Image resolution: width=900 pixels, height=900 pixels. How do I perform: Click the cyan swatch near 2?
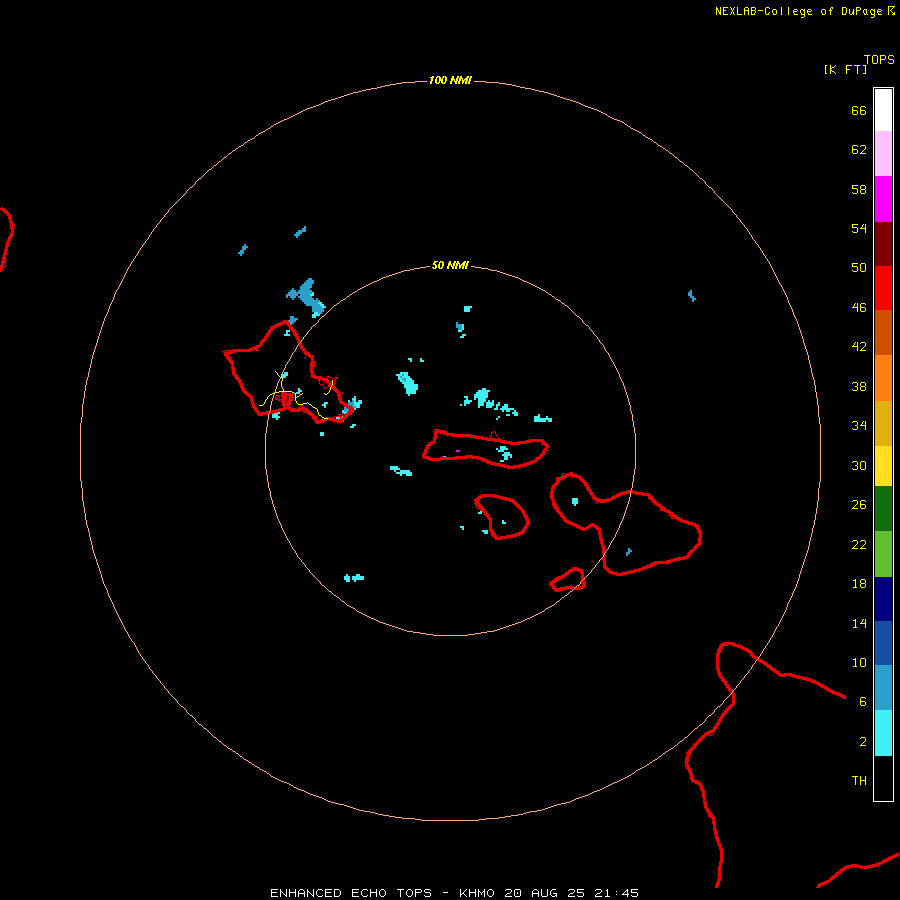[883, 733]
